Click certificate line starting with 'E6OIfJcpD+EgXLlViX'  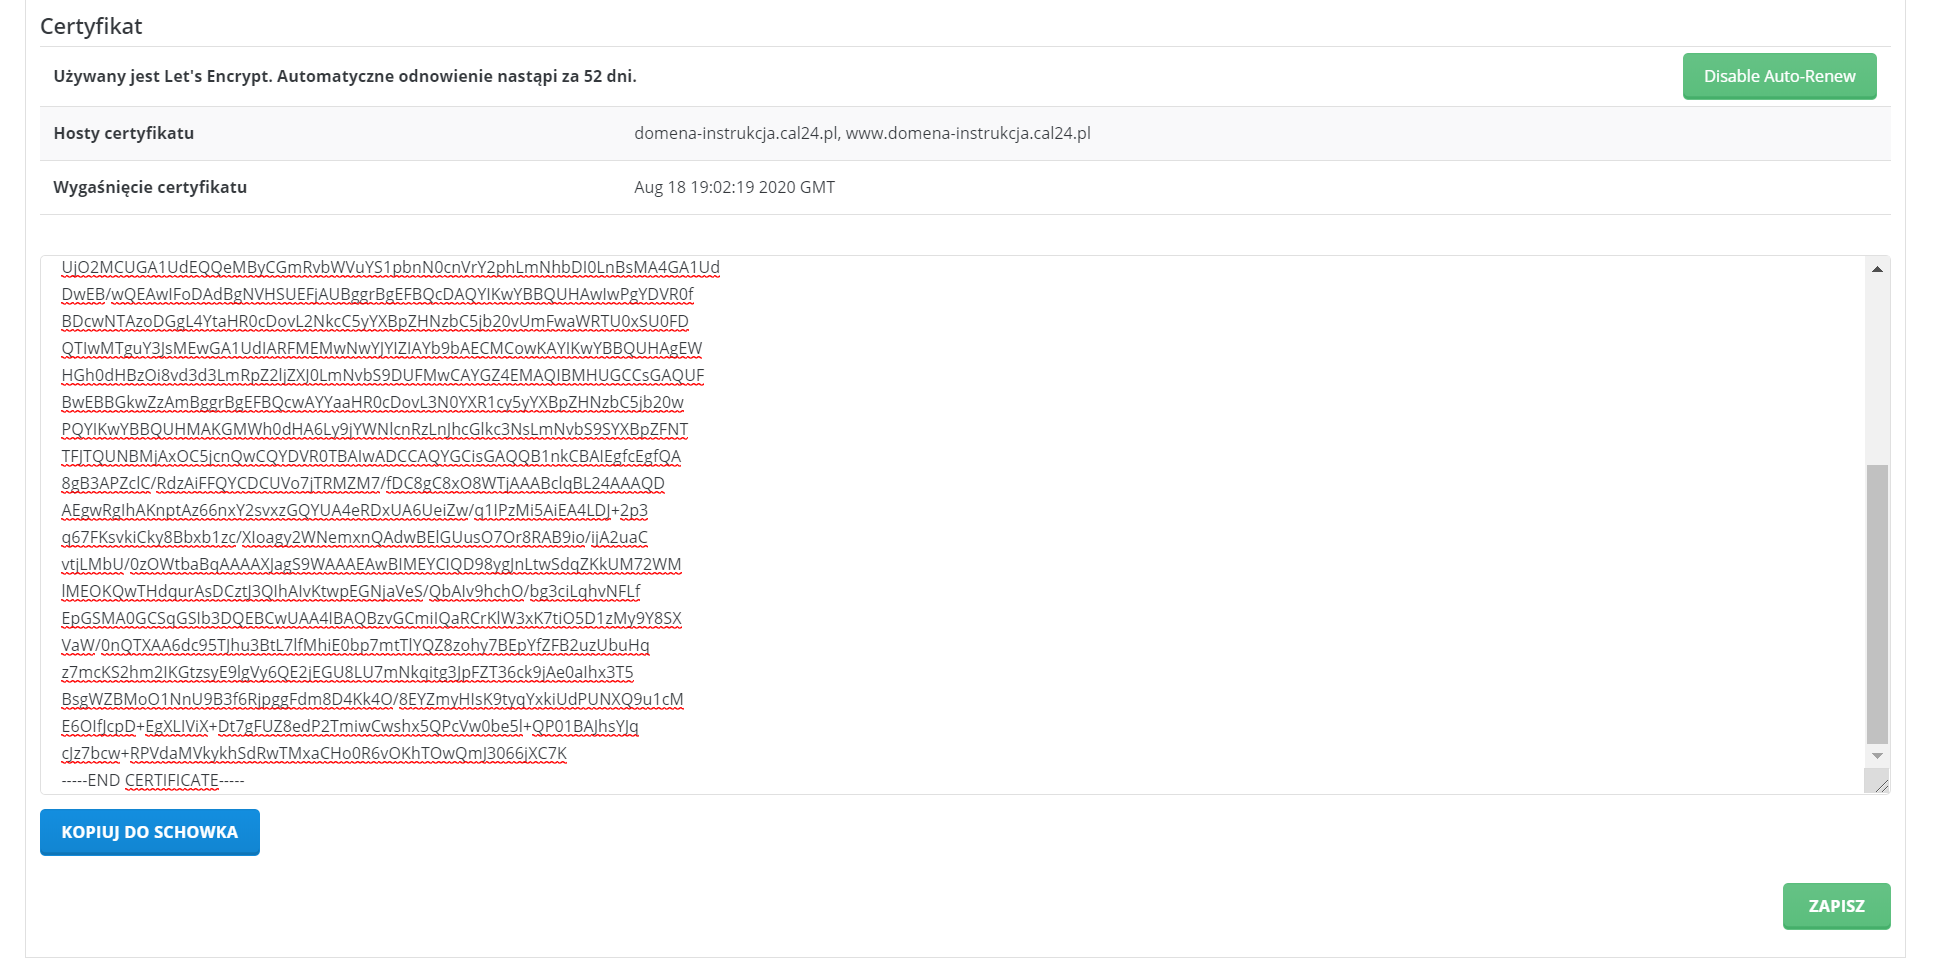pyautogui.click(x=350, y=726)
